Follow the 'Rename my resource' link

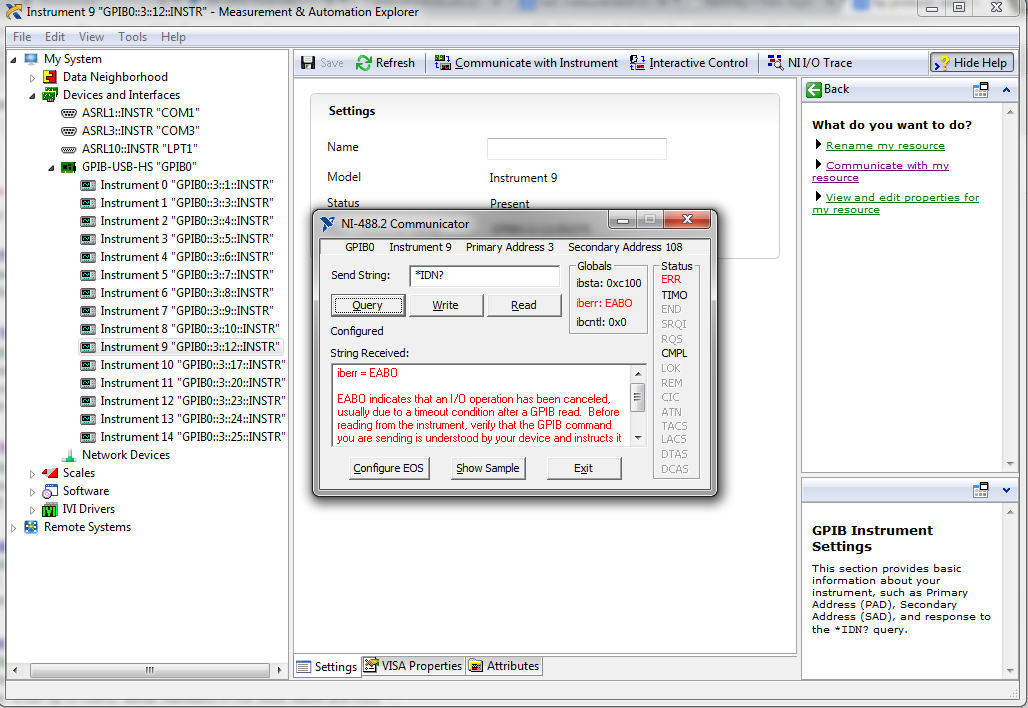click(x=885, y=146)
